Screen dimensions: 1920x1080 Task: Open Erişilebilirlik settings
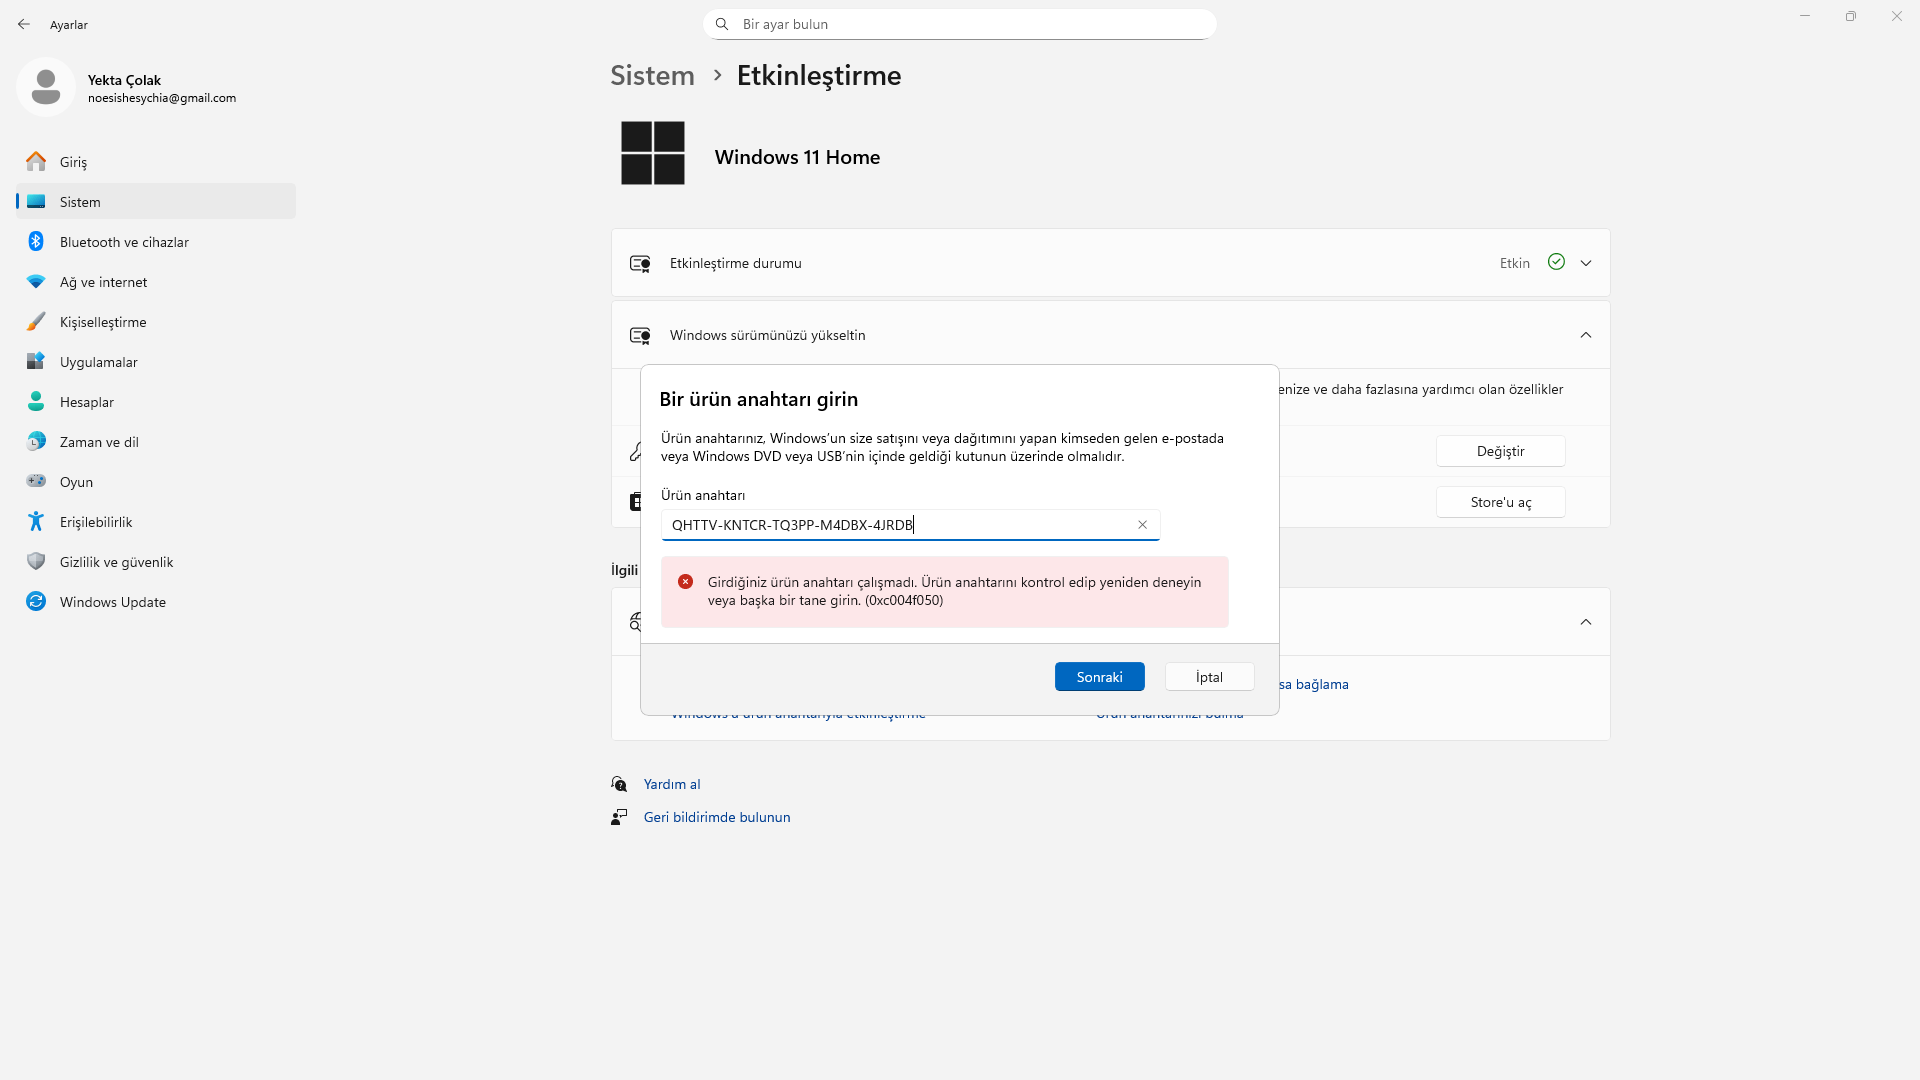[156, 521]
